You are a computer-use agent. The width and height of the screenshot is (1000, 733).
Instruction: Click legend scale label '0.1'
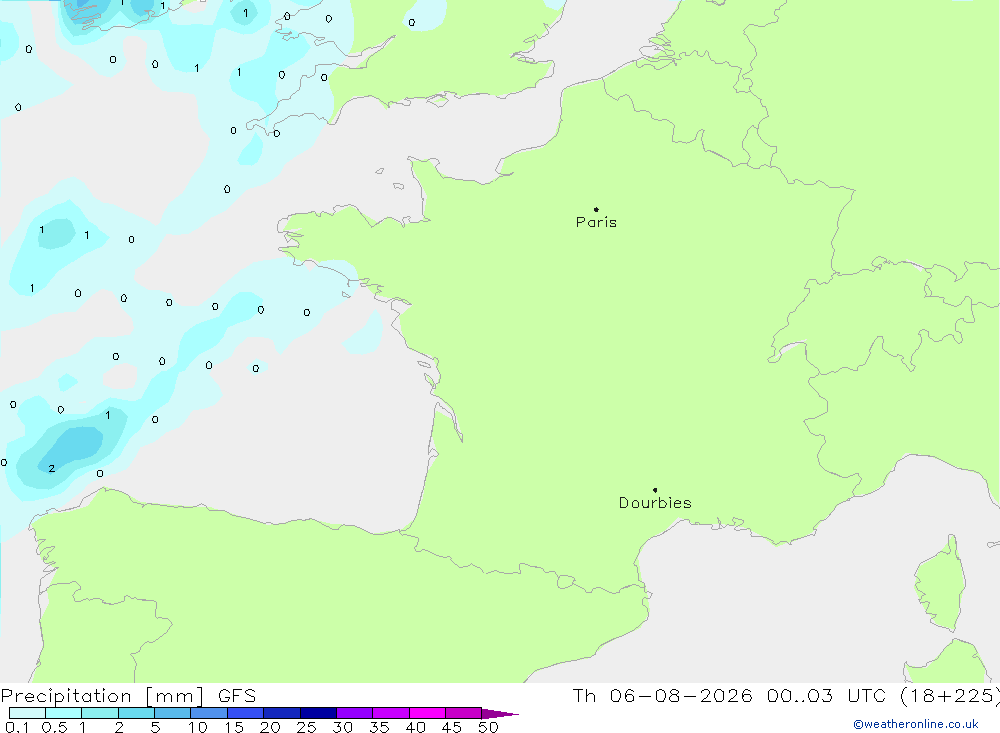[x=17, y=727]
